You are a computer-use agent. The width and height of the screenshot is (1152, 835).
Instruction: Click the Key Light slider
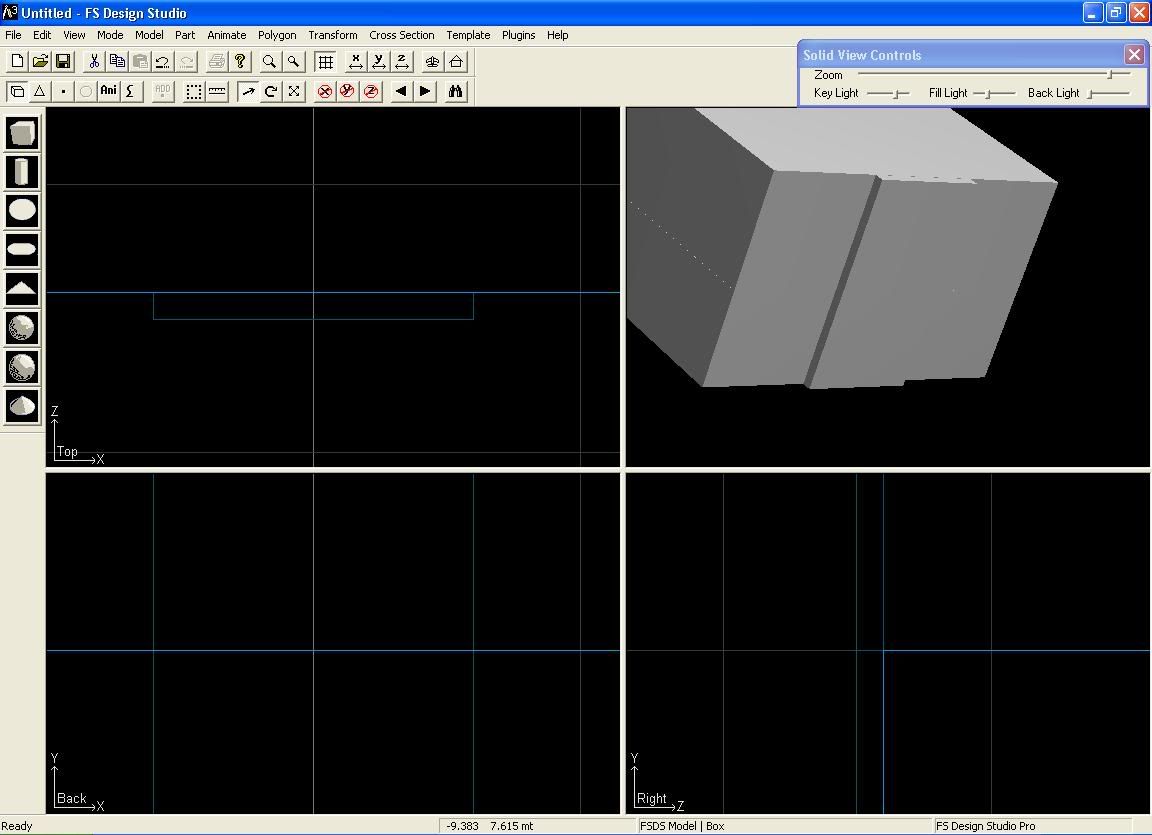click(888, 93)
